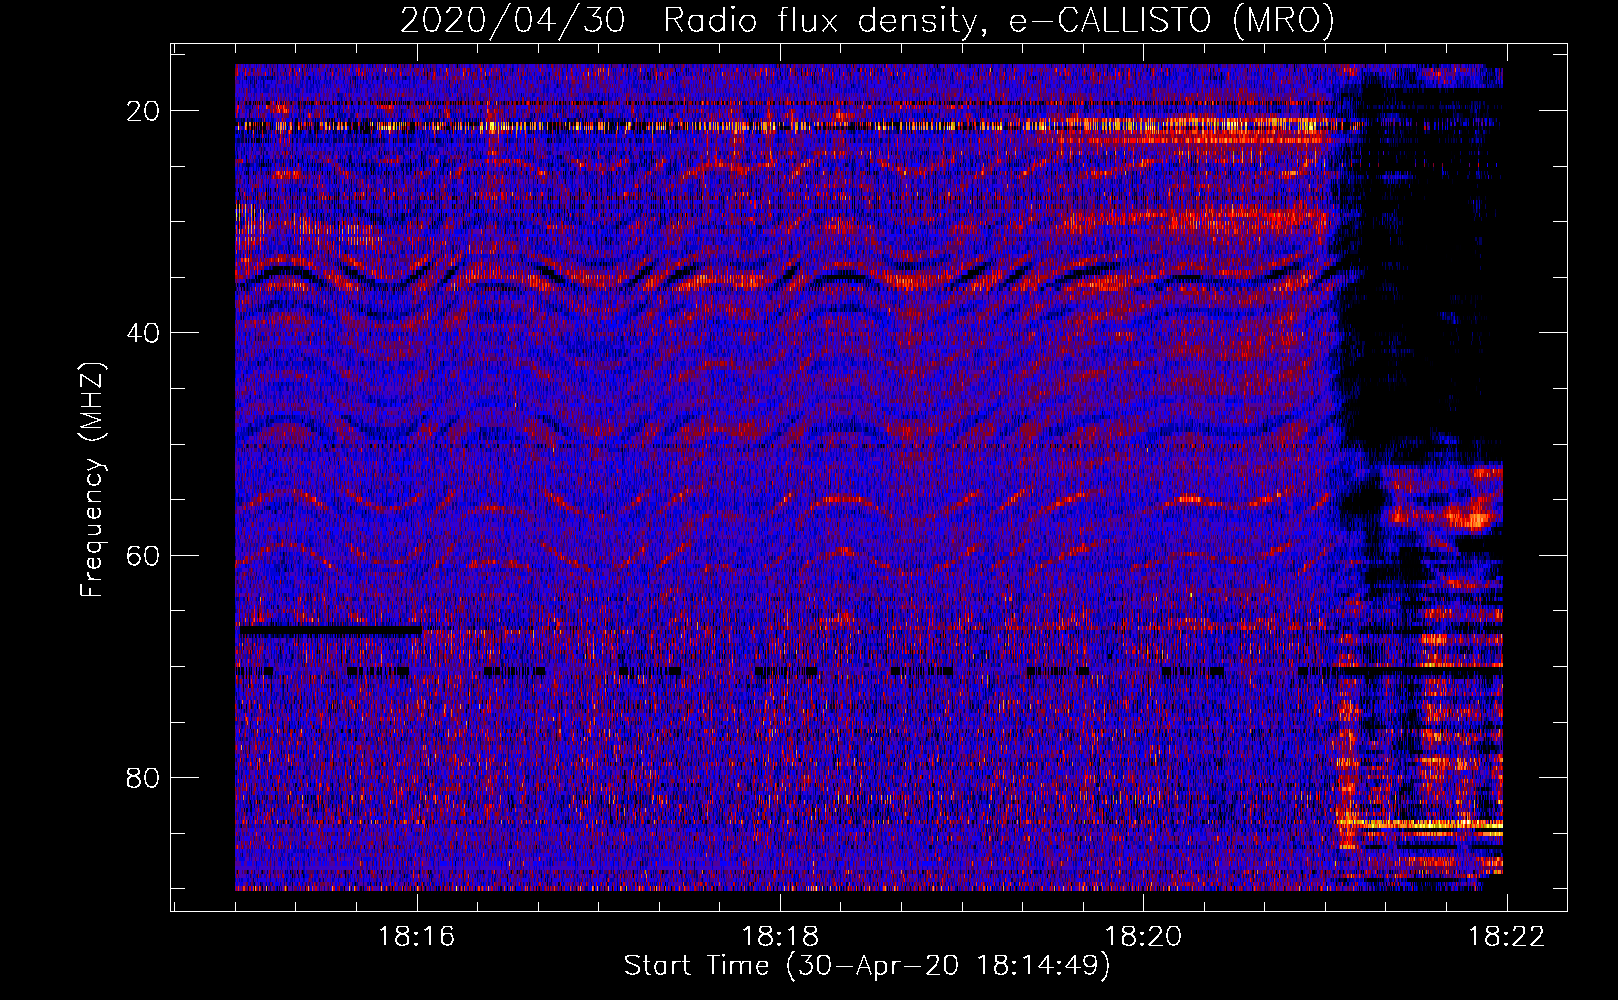This screenshot has width=1618, height=1000.
Task: Click the 18:18 time tick label
Action: [780, 936]
